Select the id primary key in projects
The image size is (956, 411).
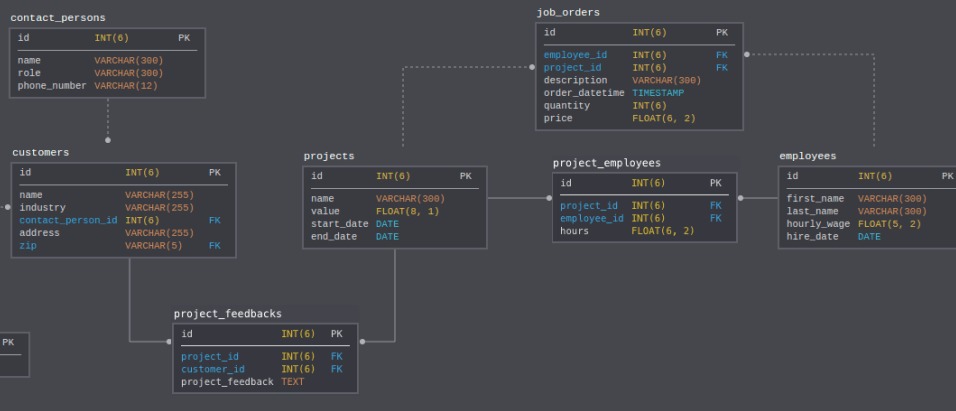(317, 177)
